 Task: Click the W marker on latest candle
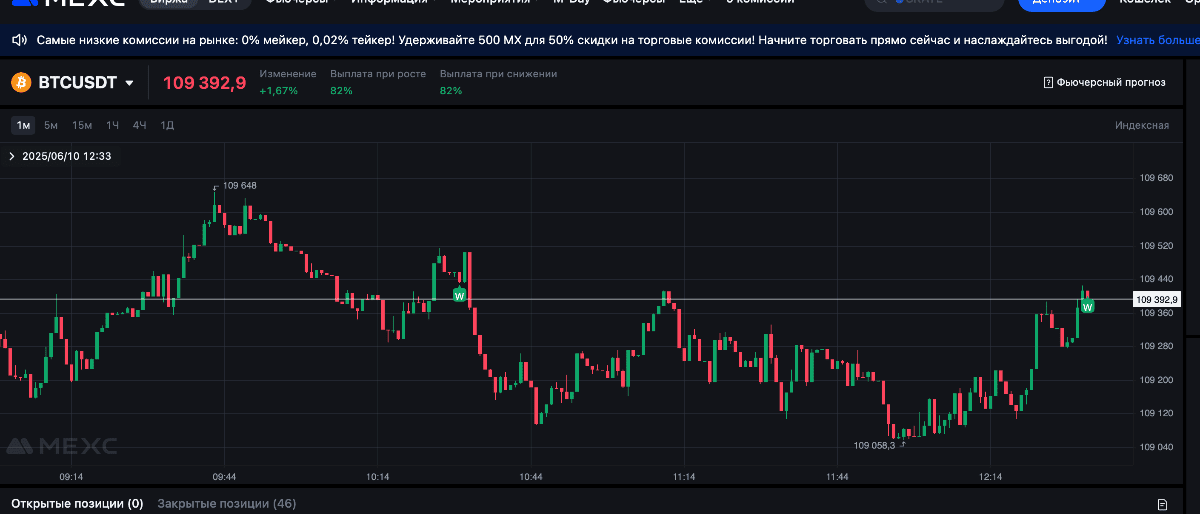pos(1087,306)
